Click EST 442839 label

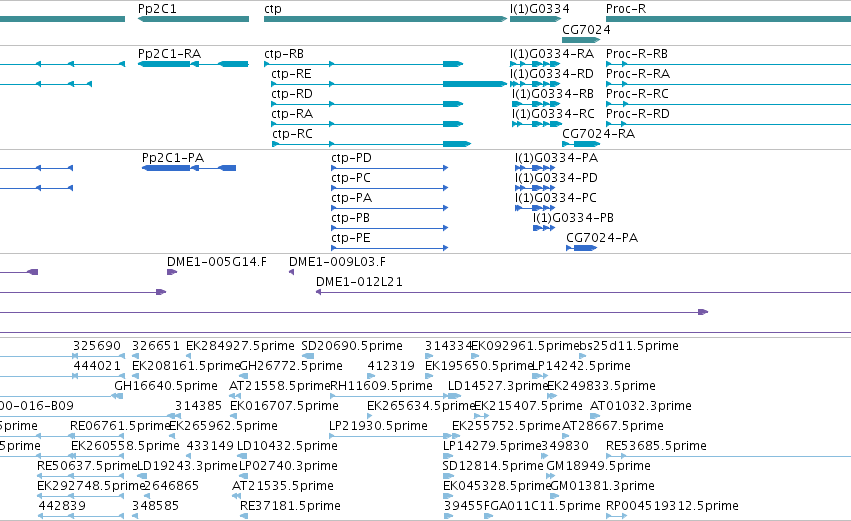(62, 507)
